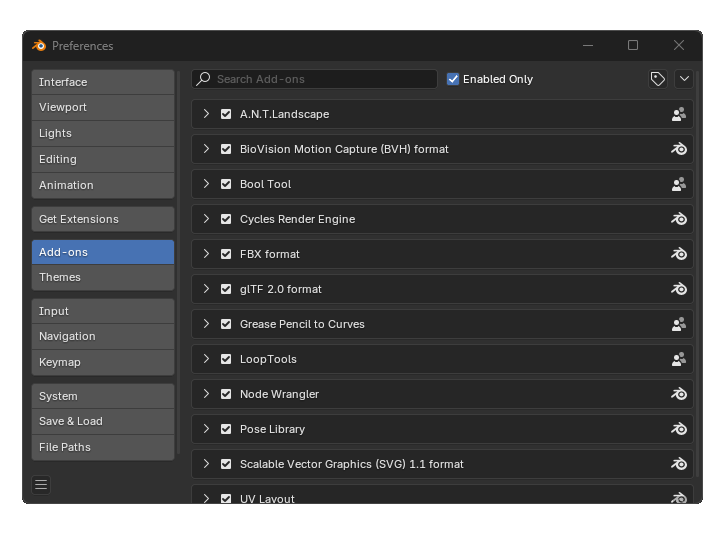Open the Lights preferences section

click(103, 133)
